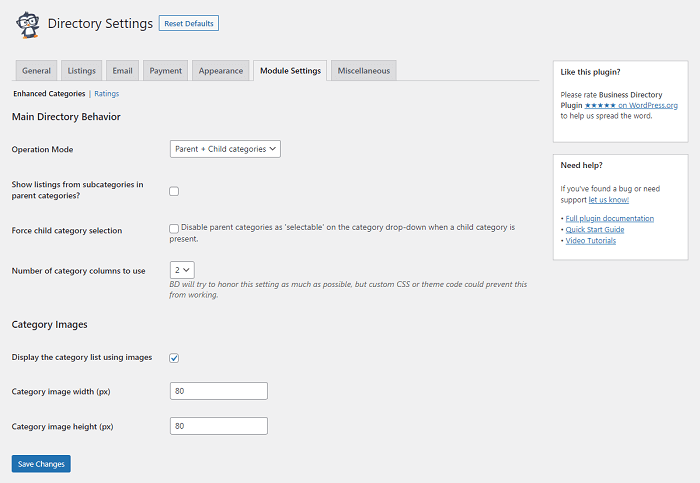Click the 'Directory Settings' page title
This screenshot has width=700, height=483.
100,23
